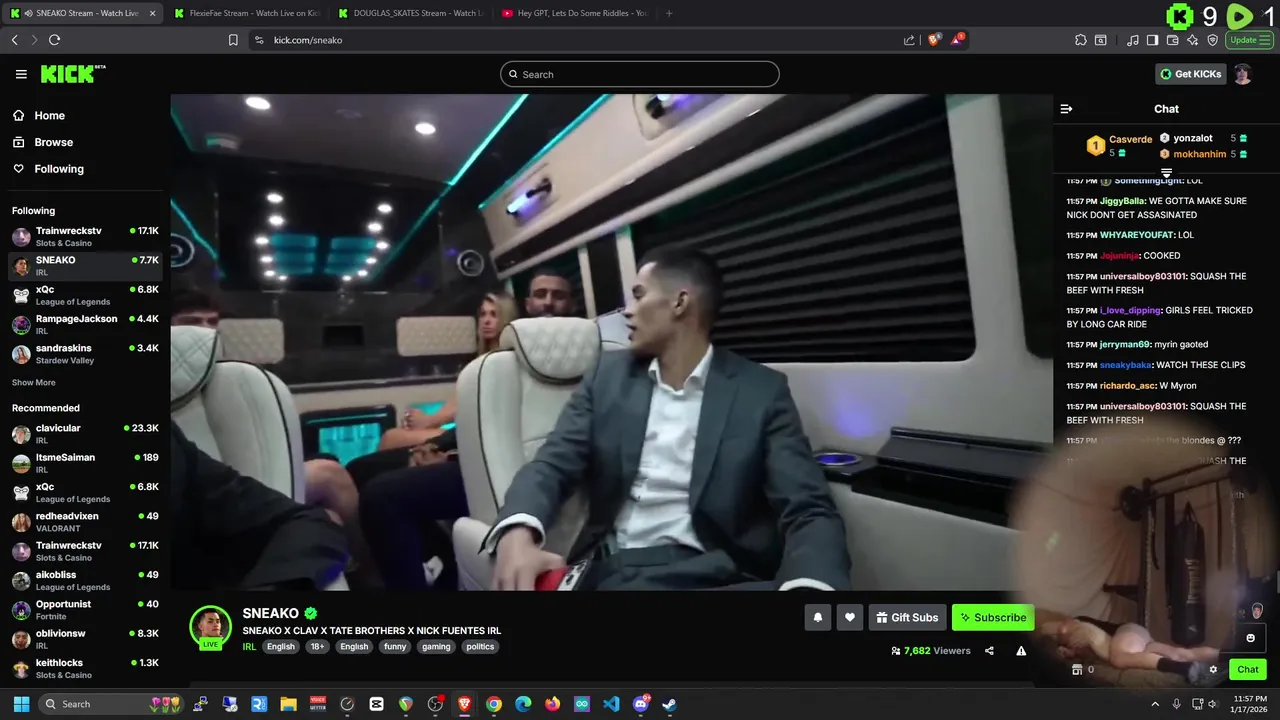Open the Kick hamburger sidebar menu
This screenshot has height=720, width=1280.
coord(21,74)
